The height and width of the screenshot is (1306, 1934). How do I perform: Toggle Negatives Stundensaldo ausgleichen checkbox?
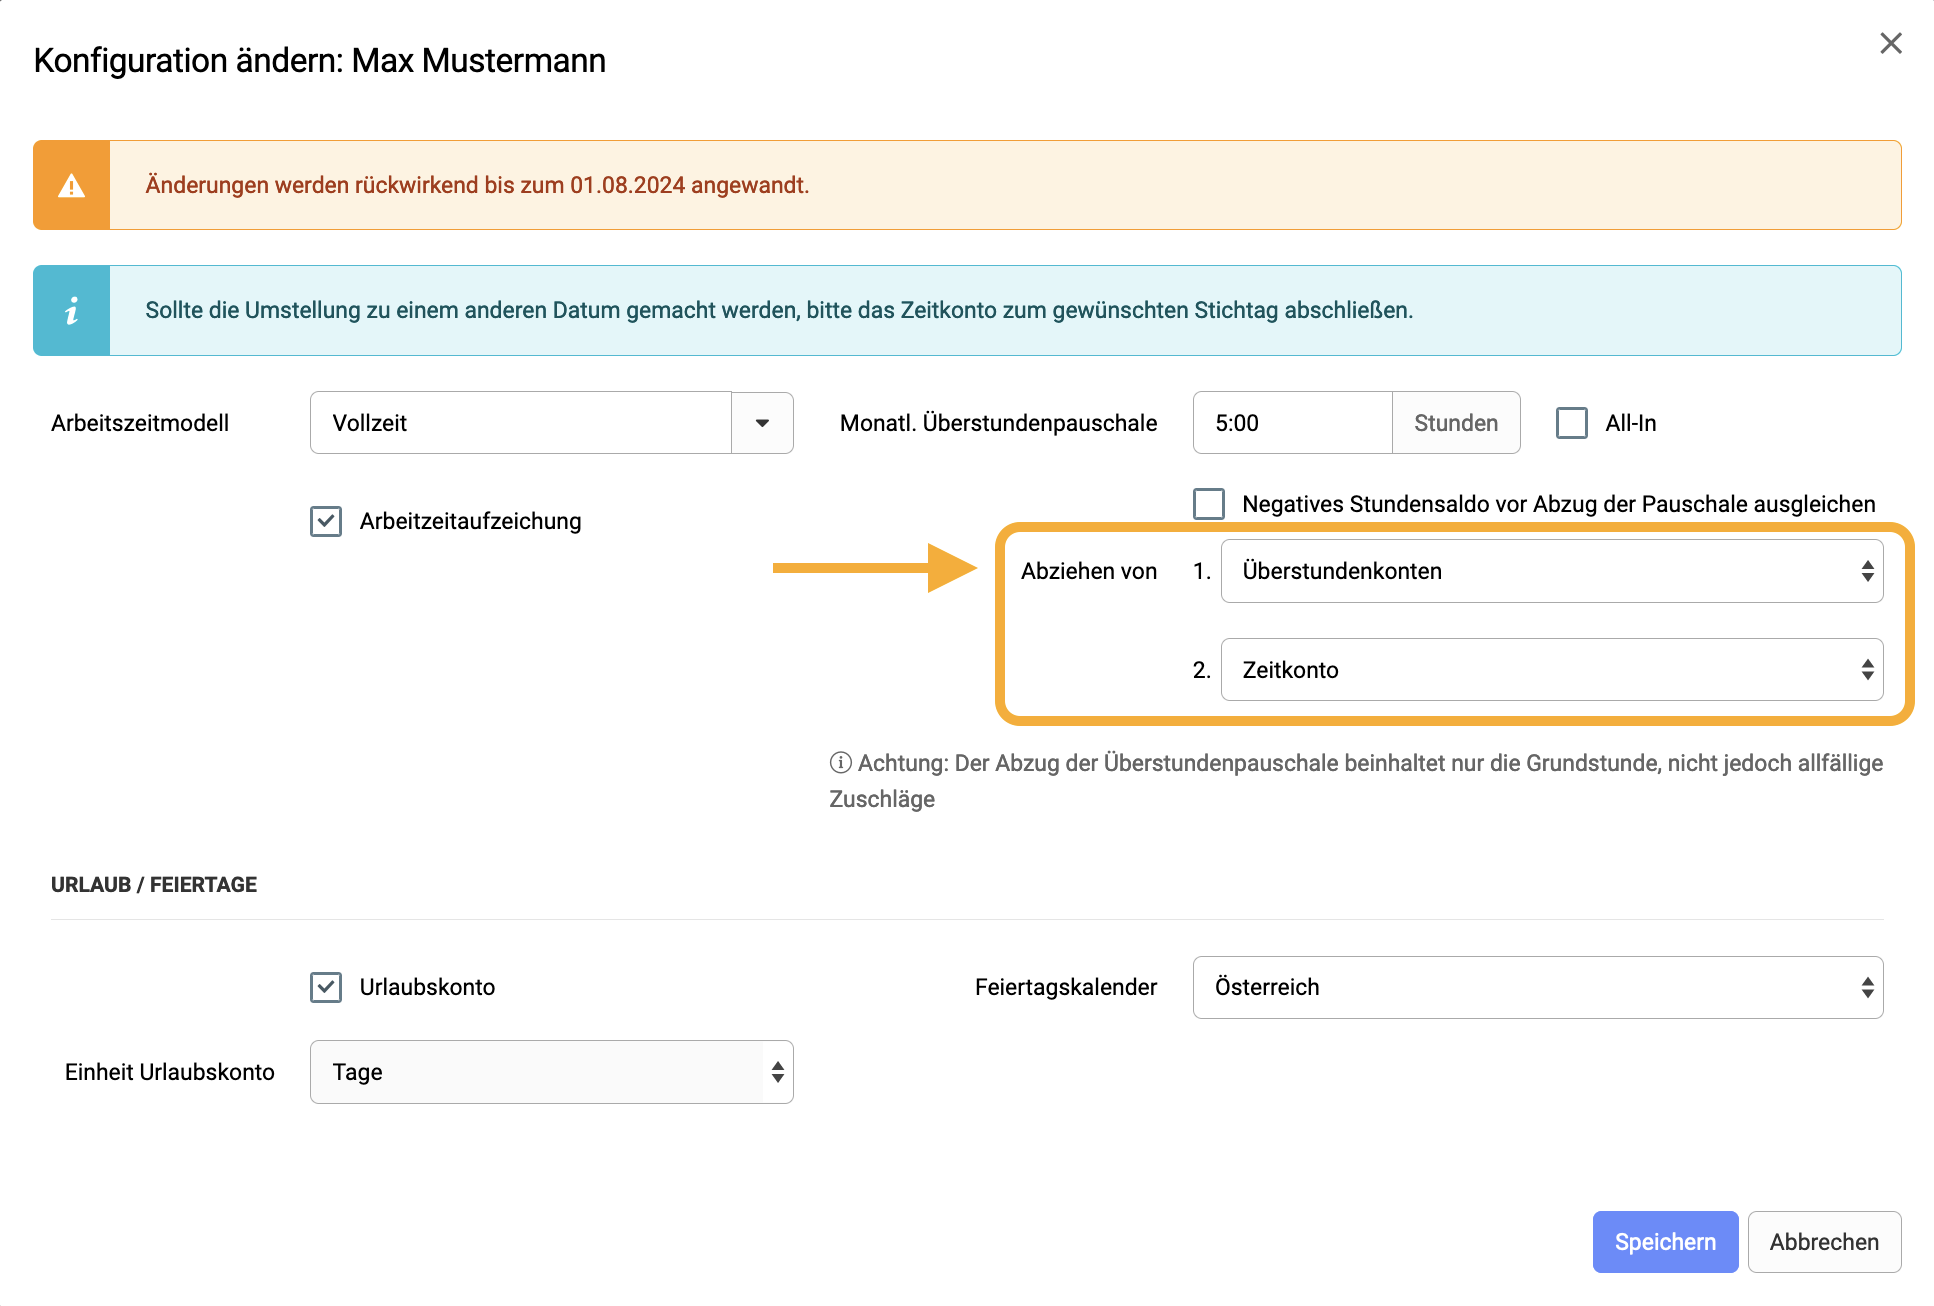tap(1208, 504)
